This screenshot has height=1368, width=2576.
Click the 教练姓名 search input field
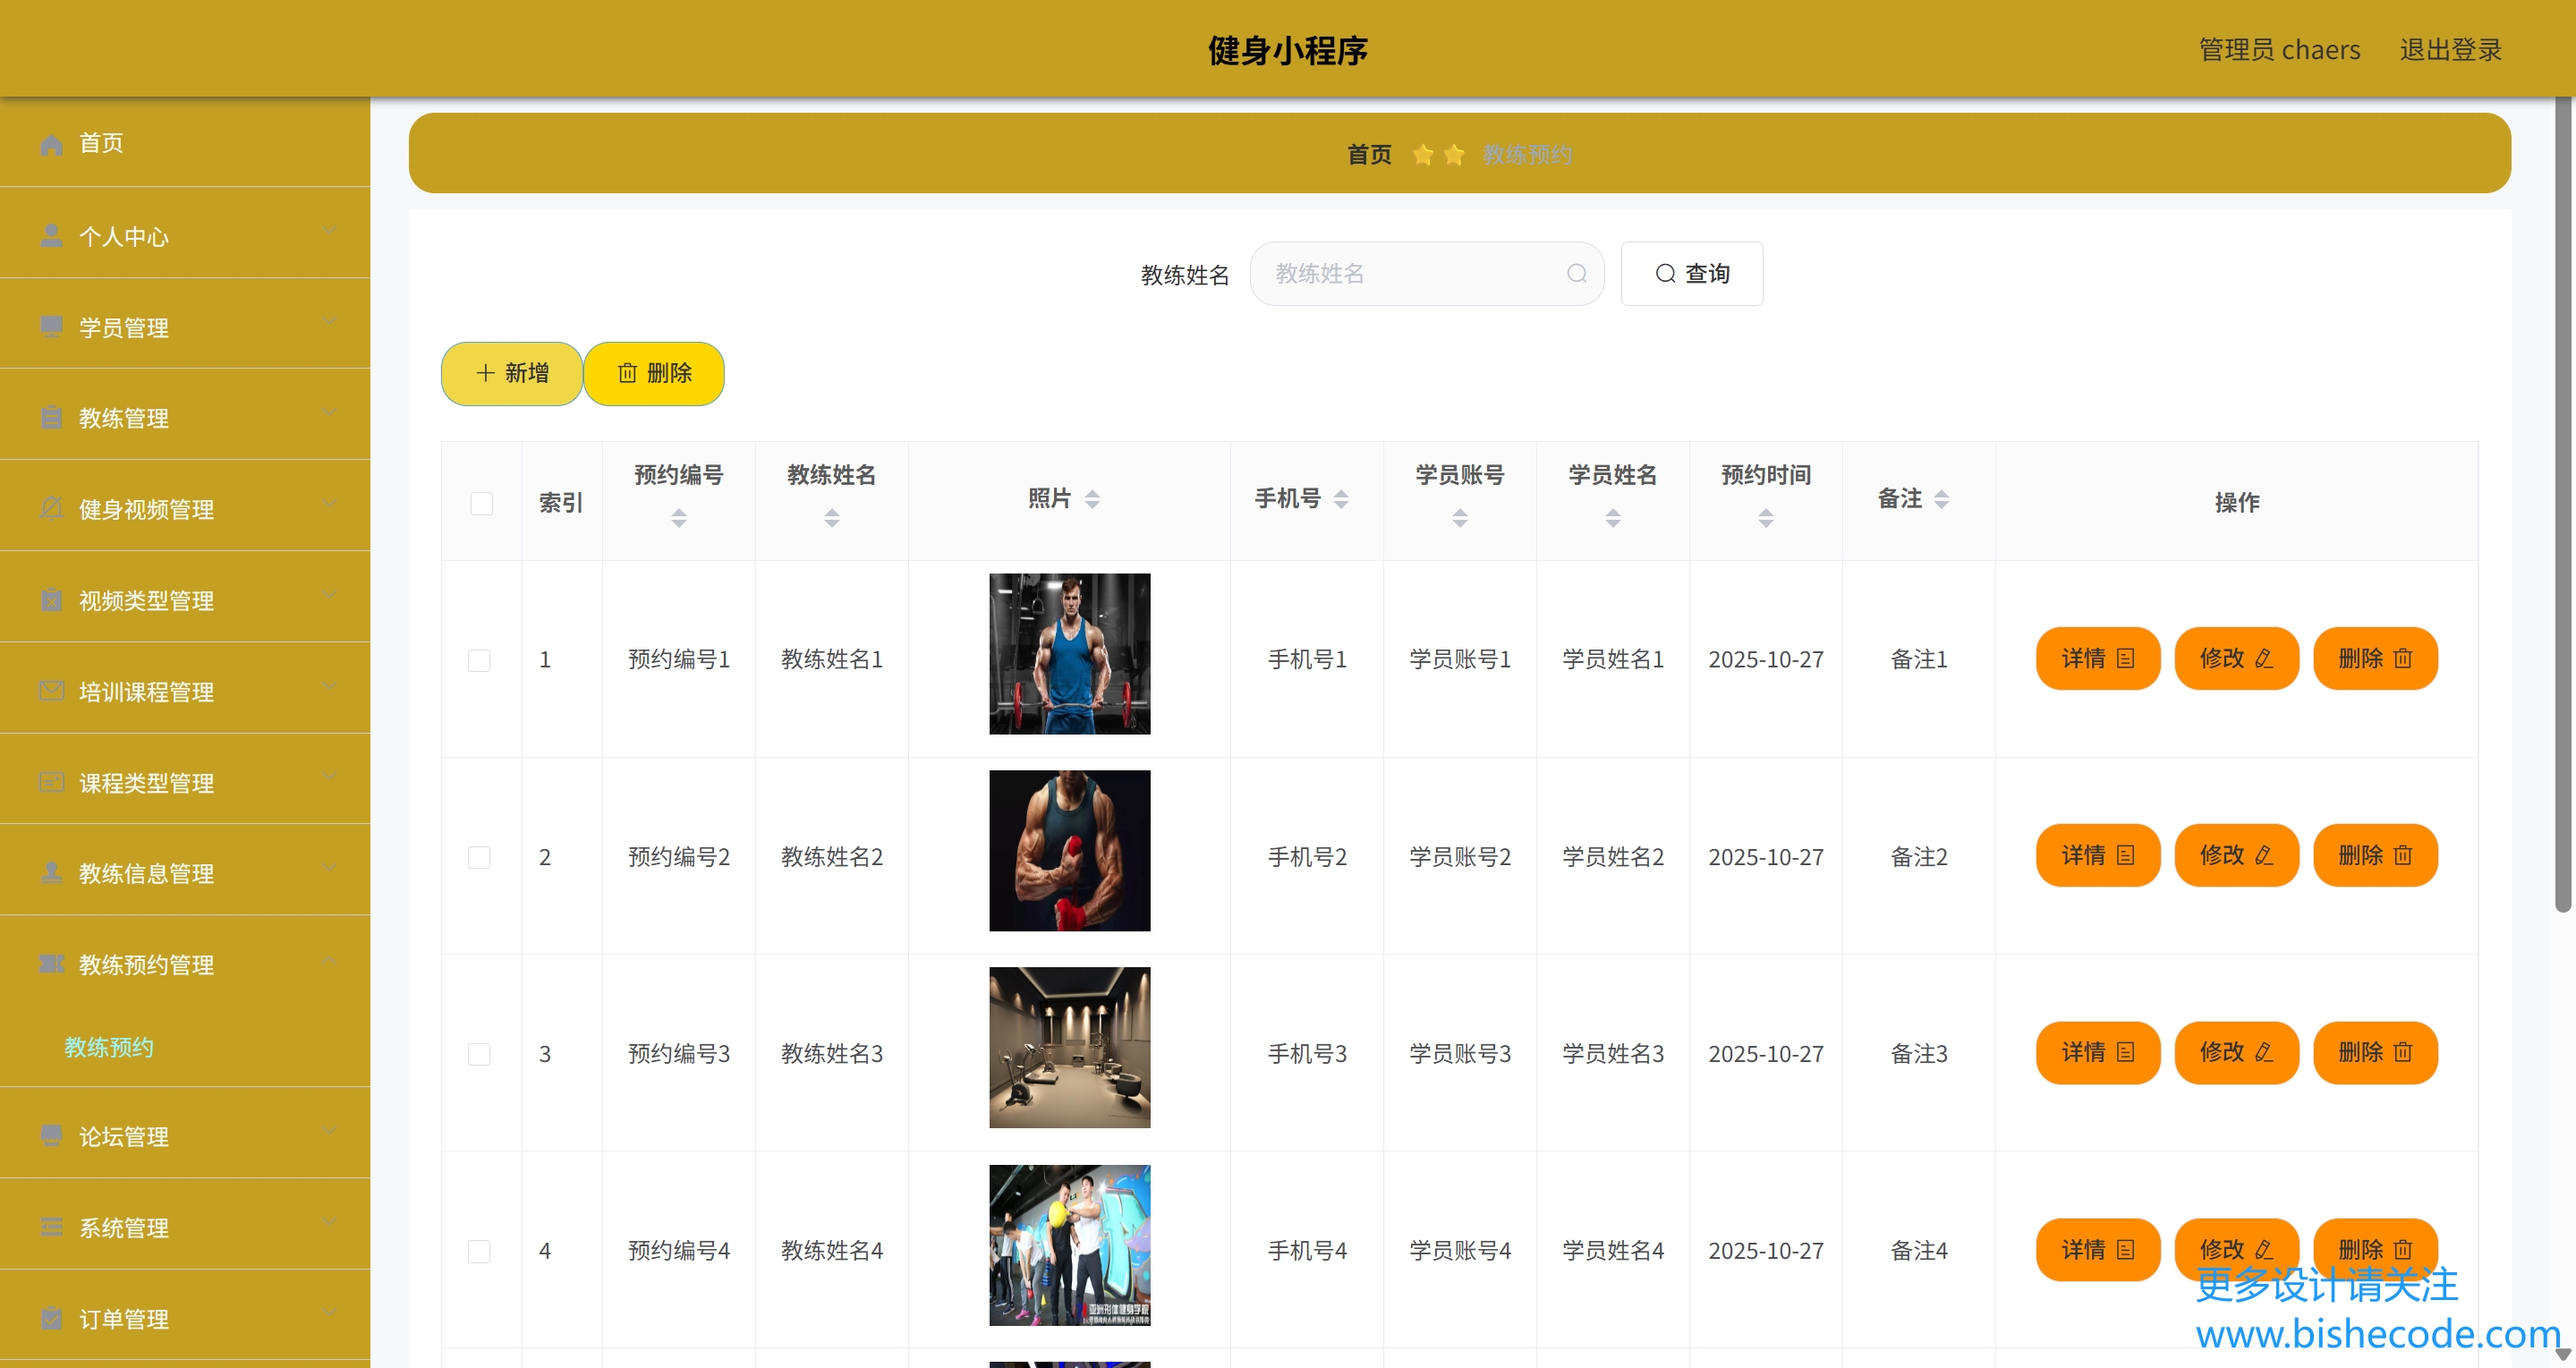(x=1410, y=274)
